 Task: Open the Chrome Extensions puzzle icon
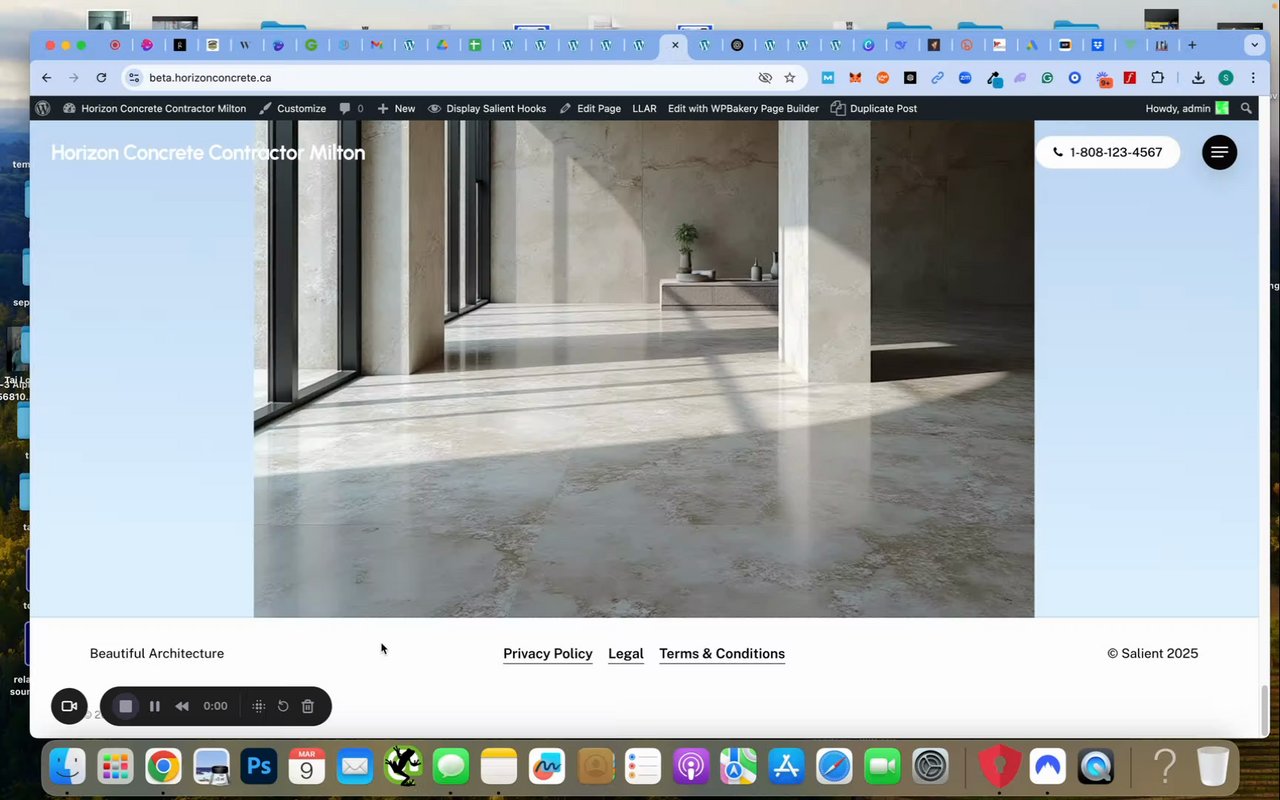[1158, 77]
